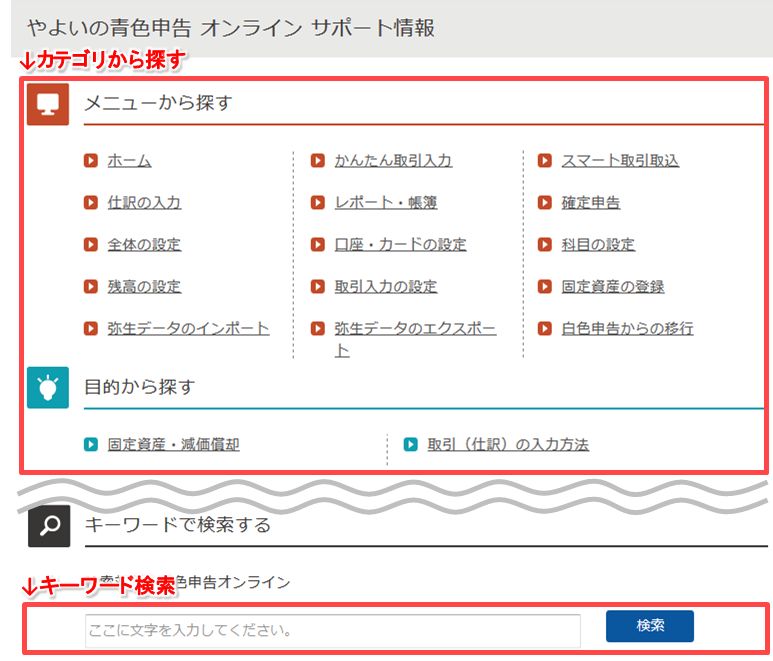Click the メニューから探す heading
The image size is (773, 661).
pos(158,104)
